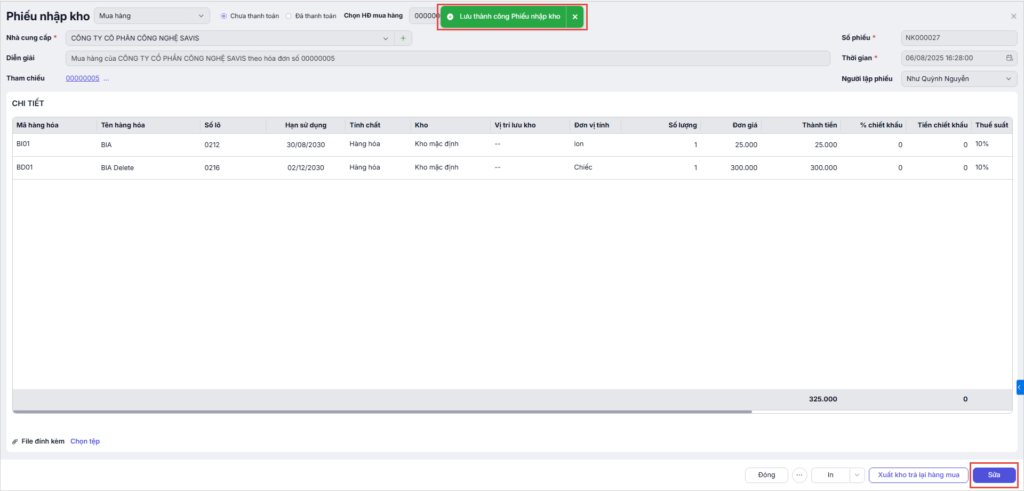This screenshot has width=1024, height=491.
Task: Click 'Xuất kho trả lại hàng mua' button
Action: (918, 475)
